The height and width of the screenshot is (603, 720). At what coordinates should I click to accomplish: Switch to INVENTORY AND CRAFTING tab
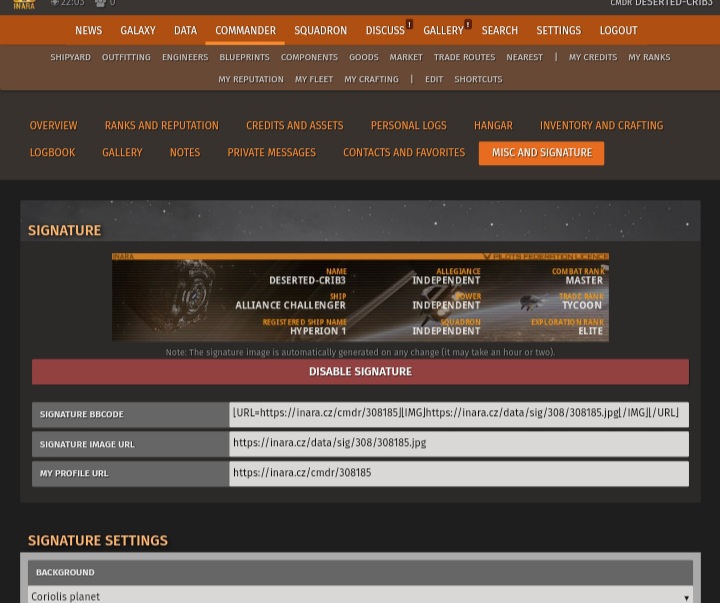pyautogui.click(x=602, y=125)
